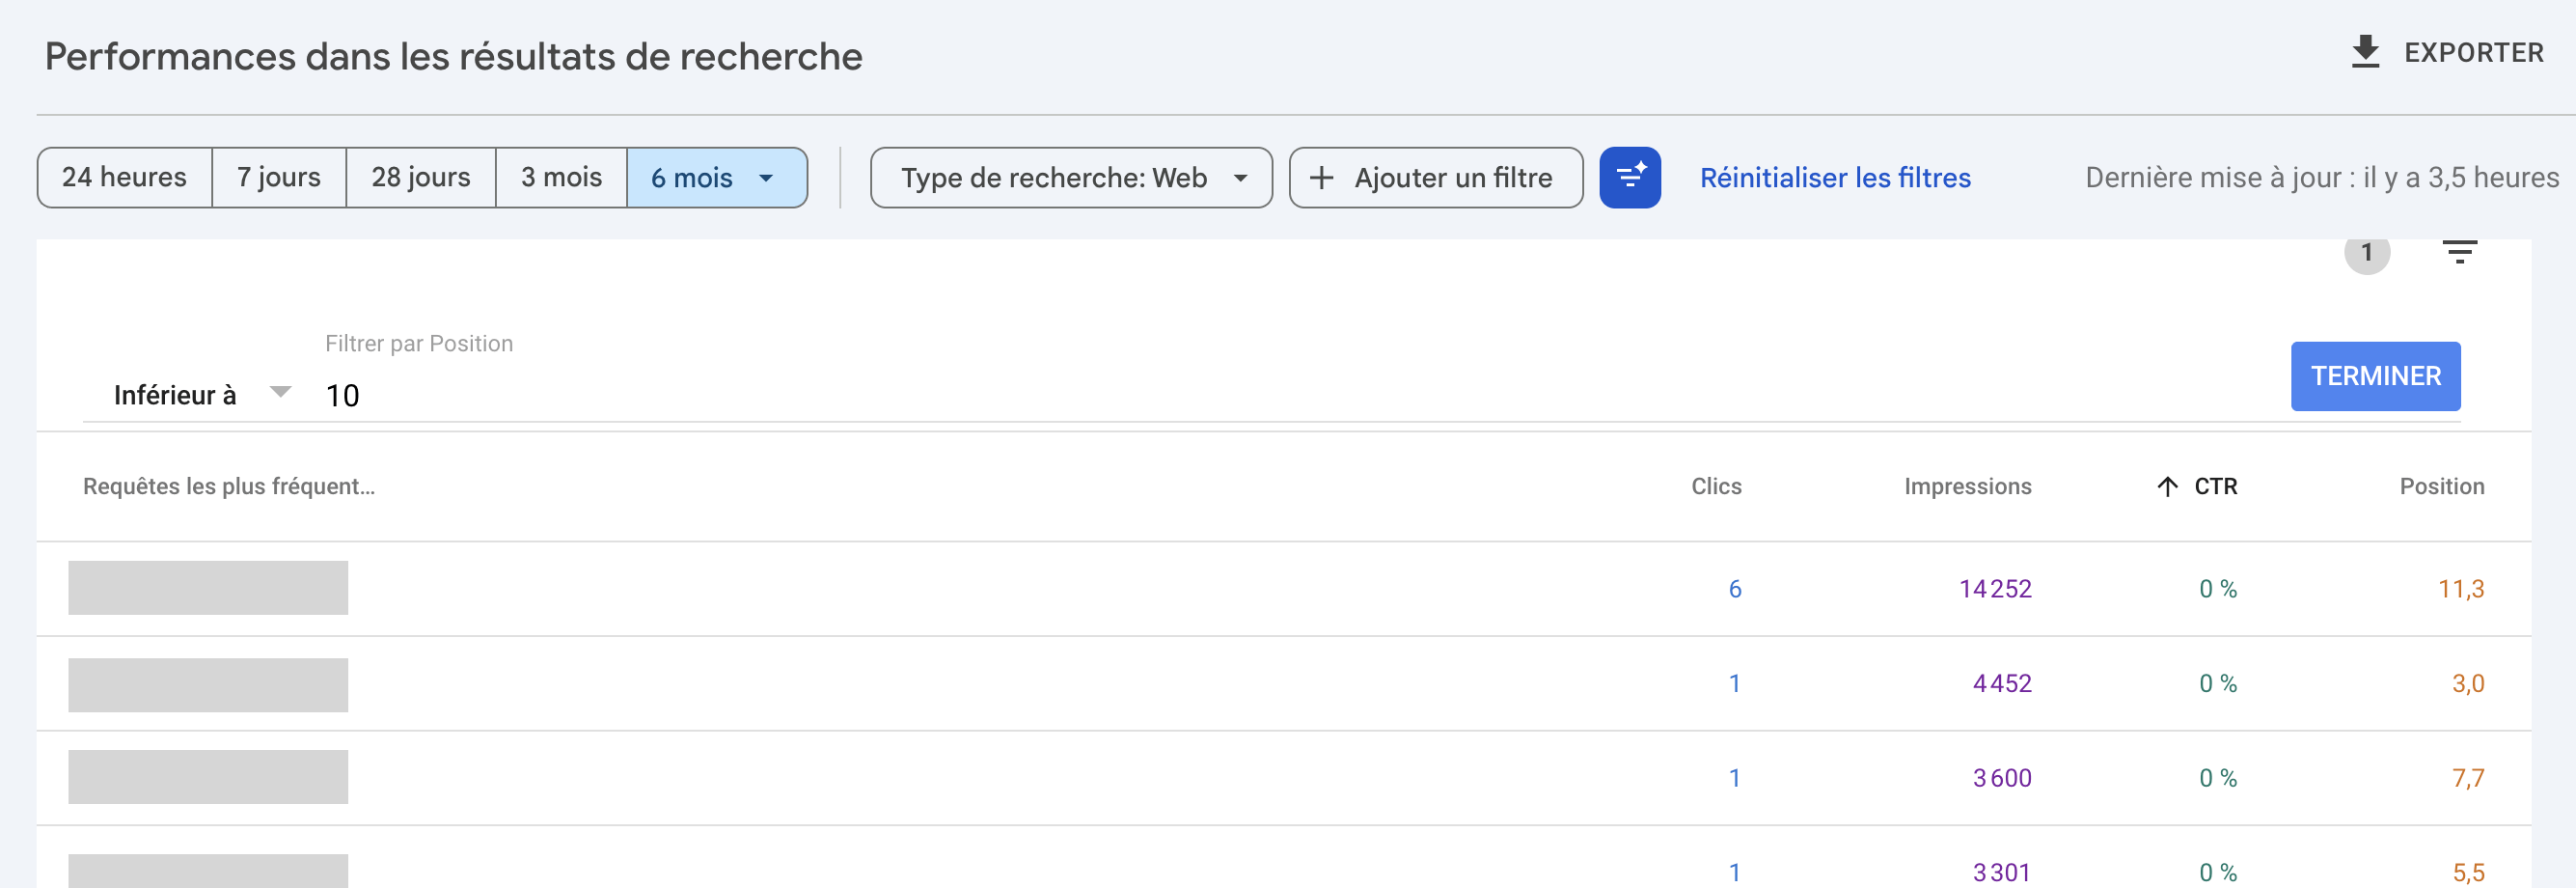Click the position filter value field showing 10
Image resolution: width=2576 pixels, height=888 pixels.
click(343, 394)
